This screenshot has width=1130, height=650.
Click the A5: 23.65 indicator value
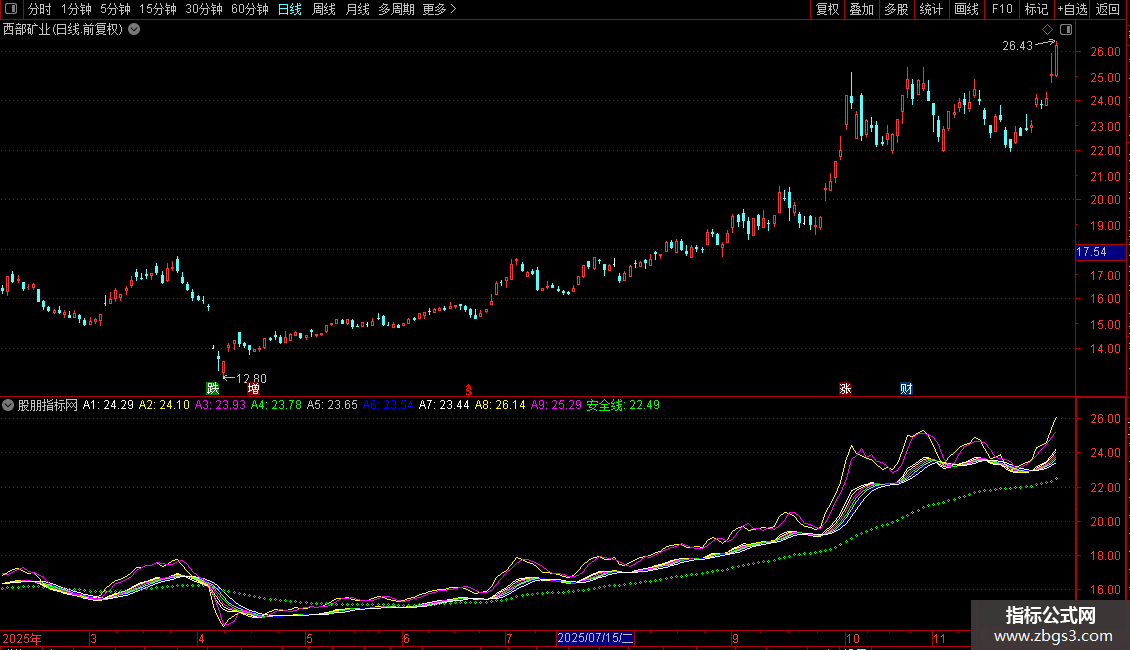pos(332,405)
